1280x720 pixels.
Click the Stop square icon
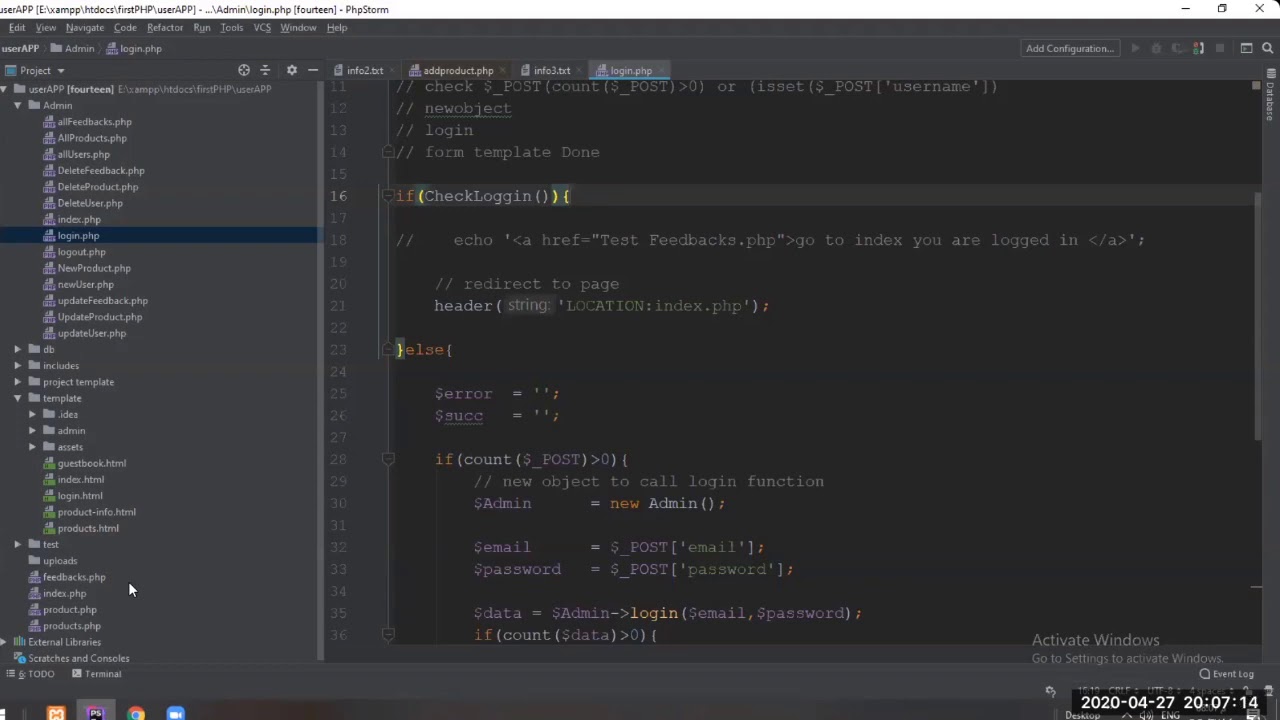[x=1220, y=48]
